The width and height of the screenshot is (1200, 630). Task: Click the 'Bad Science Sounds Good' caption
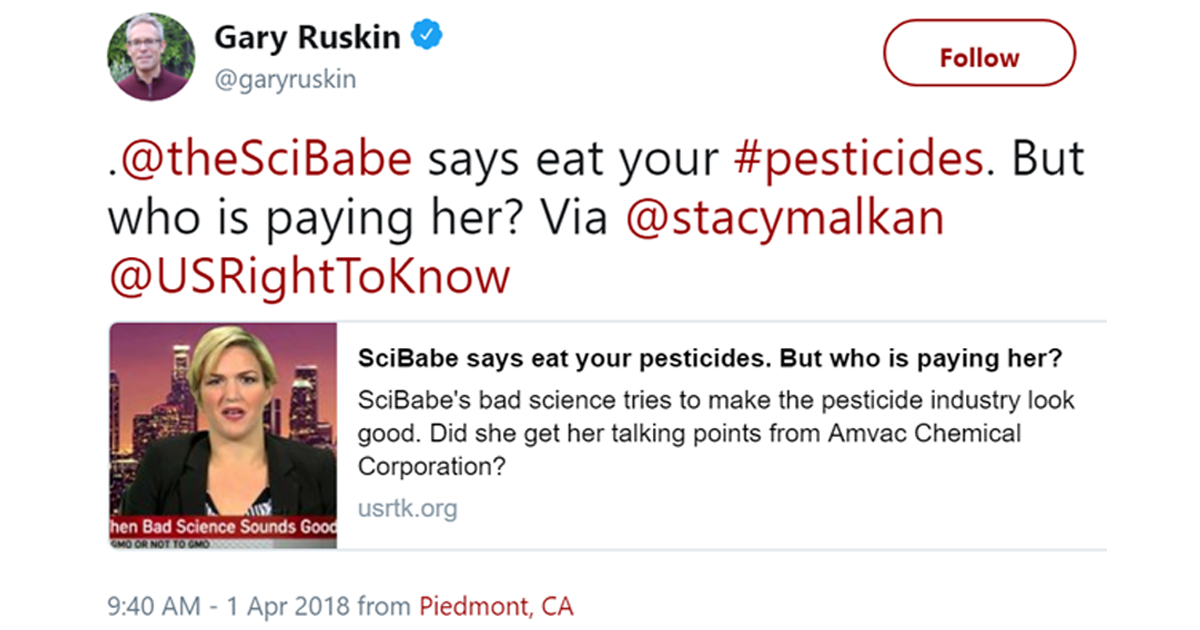[x=222, y=525]
